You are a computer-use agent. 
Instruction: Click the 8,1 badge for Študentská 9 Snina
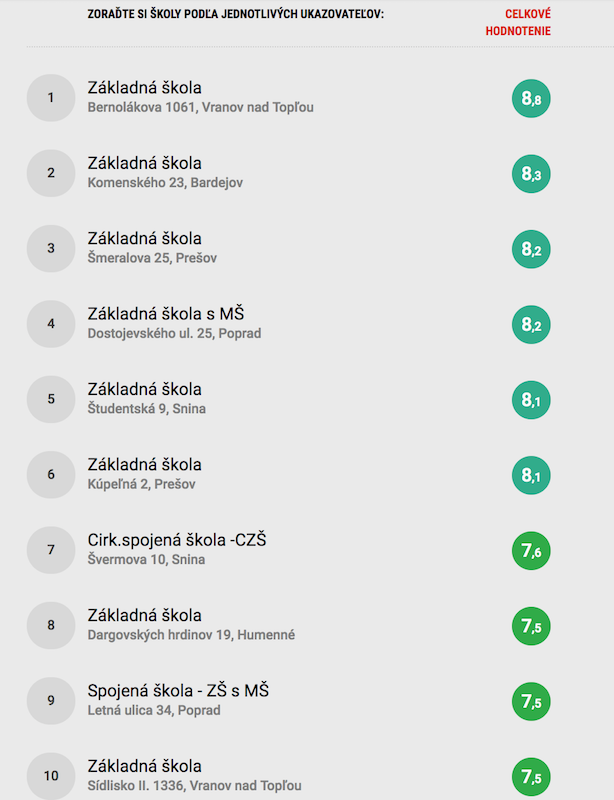[x=531, y=400]
